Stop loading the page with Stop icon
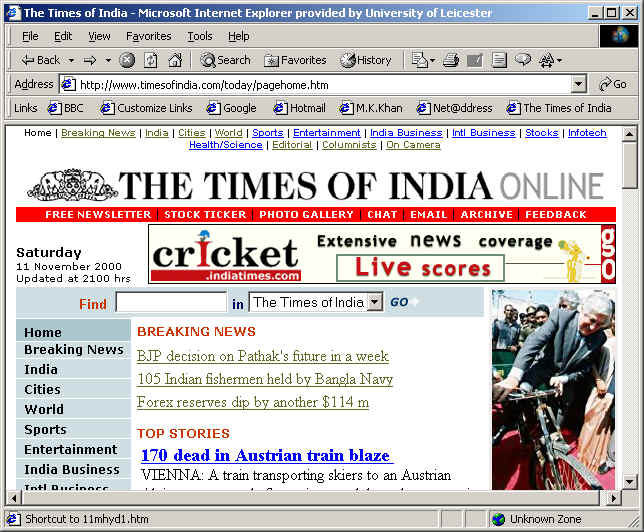644x532 pixels. click(x=127, y=60)
